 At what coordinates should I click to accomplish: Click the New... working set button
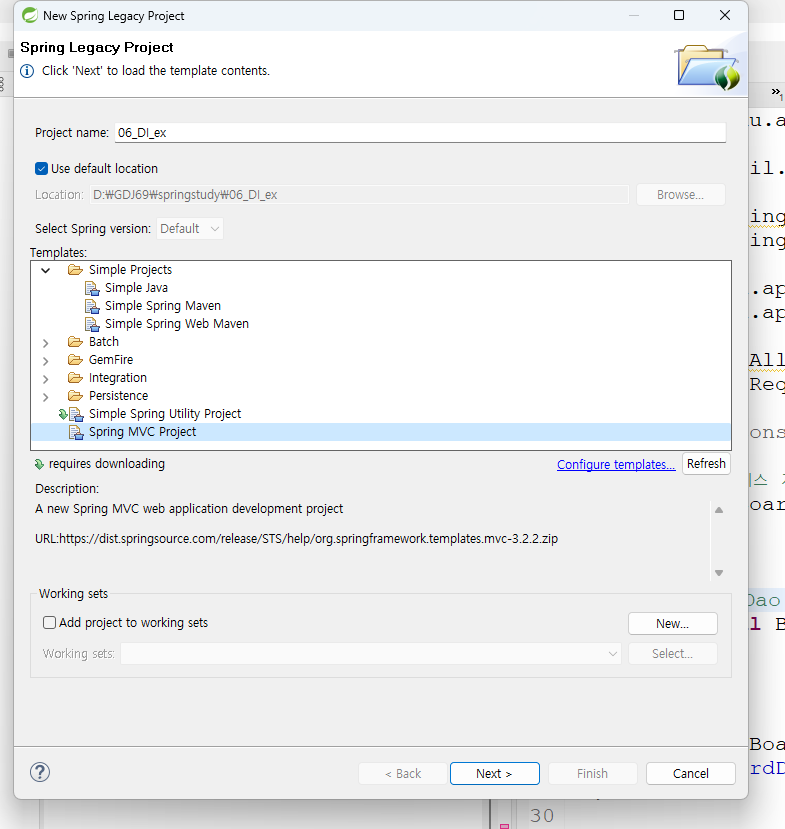click(672, 623)
